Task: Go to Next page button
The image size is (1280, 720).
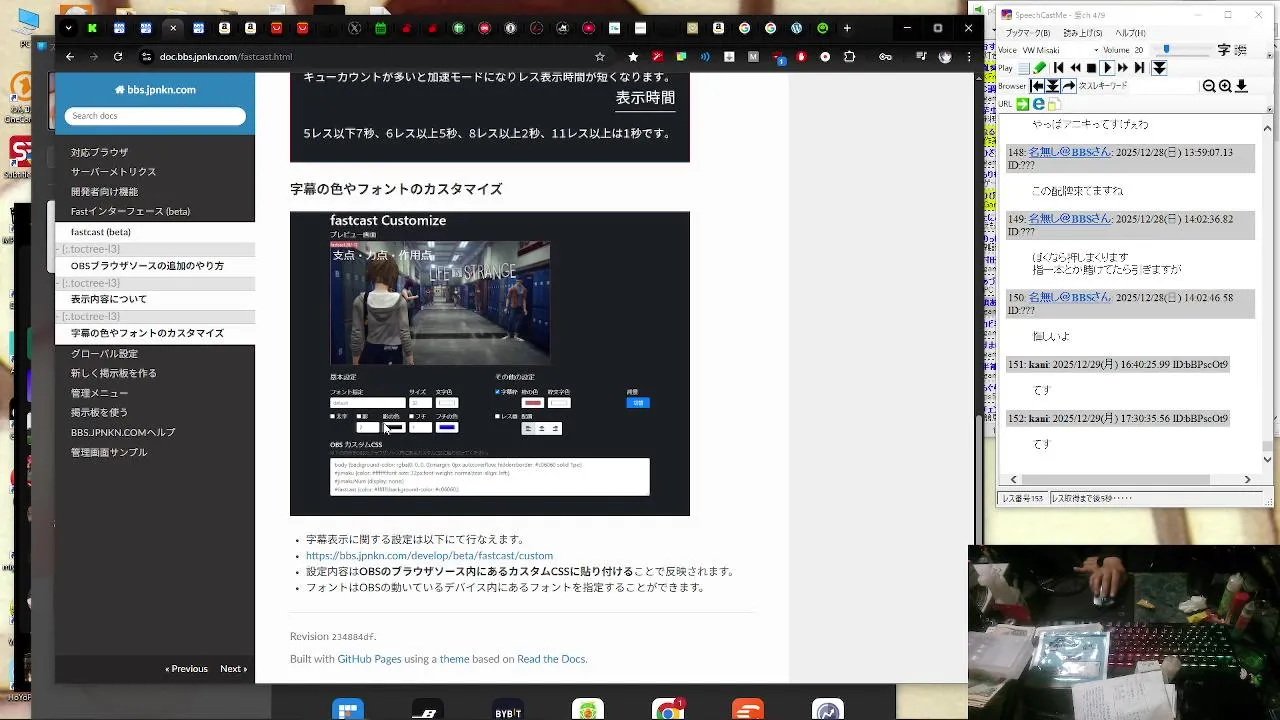Action: pyautogui.click(x=233, y=669)
